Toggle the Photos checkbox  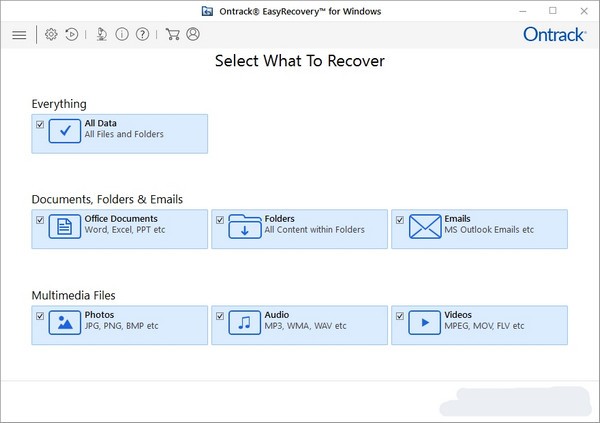pos(40,316)
